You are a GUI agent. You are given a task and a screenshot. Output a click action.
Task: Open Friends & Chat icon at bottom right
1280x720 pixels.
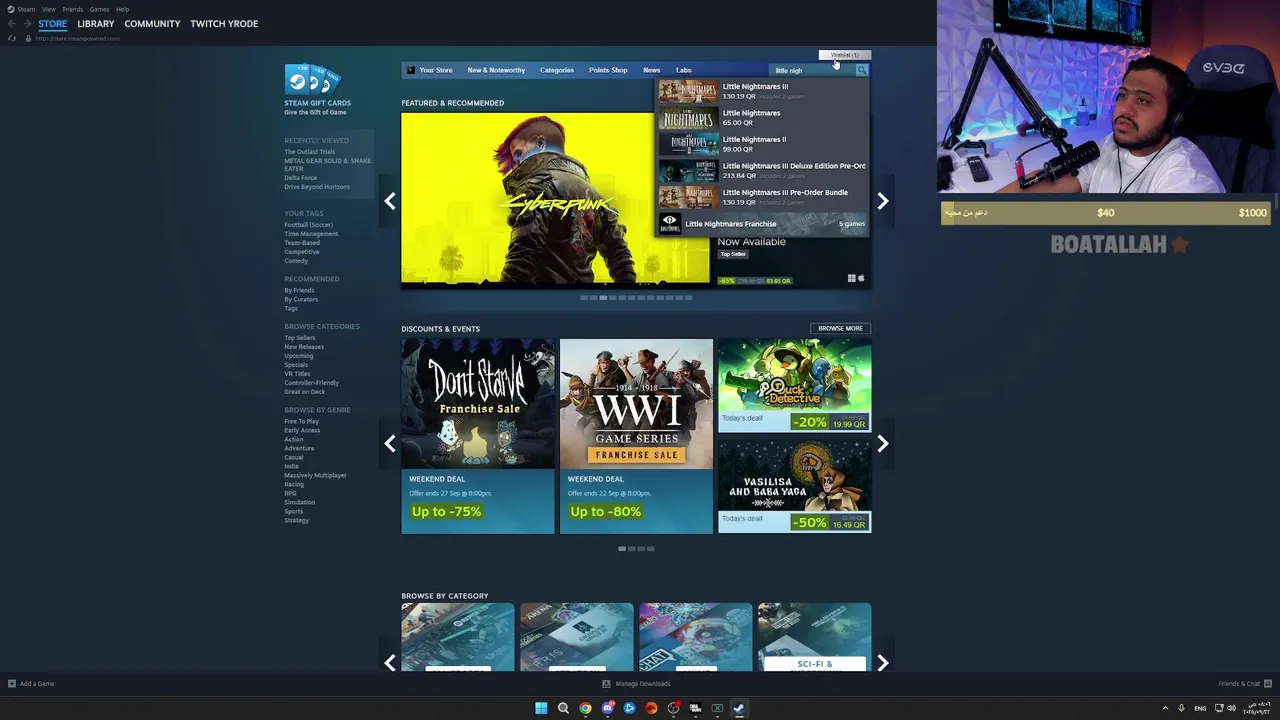[x=1269, y=684]
